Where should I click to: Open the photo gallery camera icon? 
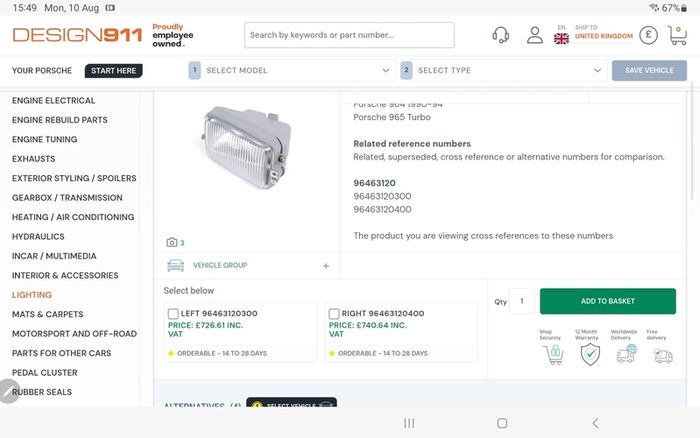(172, 242)
